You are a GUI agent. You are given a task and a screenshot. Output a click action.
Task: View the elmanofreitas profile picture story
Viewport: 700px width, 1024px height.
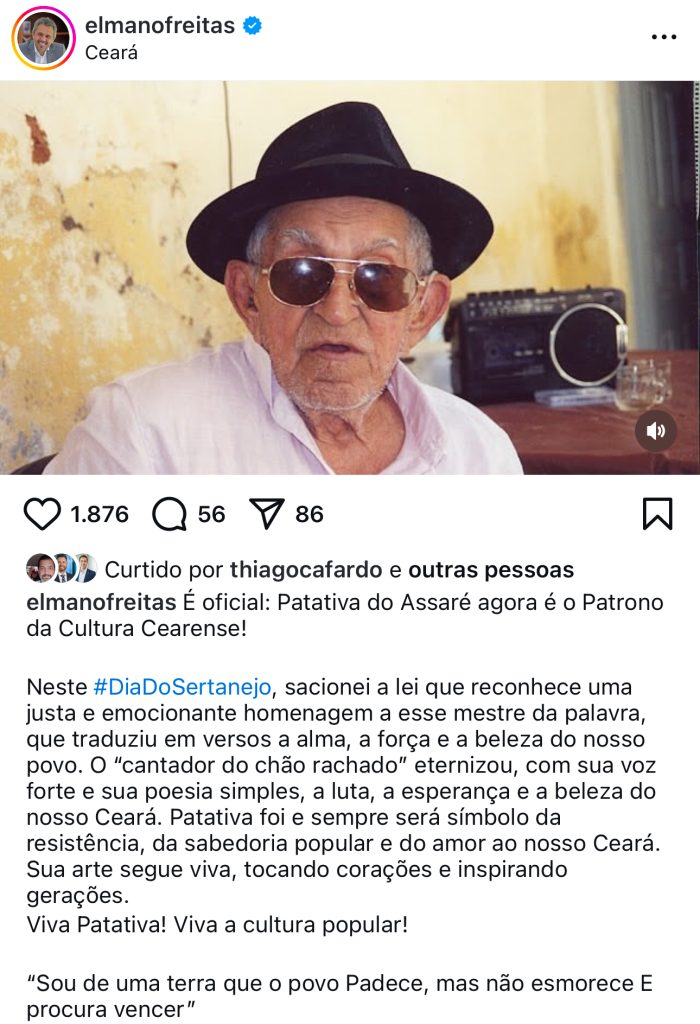pyautogui.click(x=43, y=38)
